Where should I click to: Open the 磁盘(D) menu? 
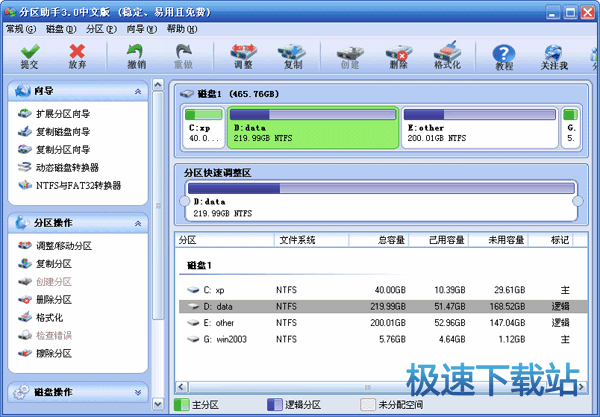tap(61, 29)
